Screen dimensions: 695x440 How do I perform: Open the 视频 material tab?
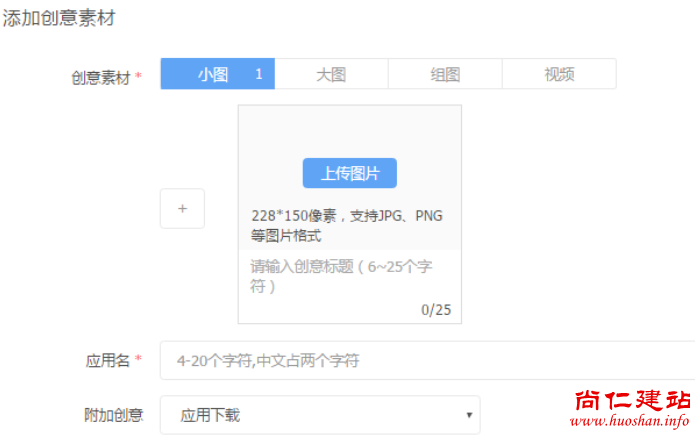[x=559, y=74]
